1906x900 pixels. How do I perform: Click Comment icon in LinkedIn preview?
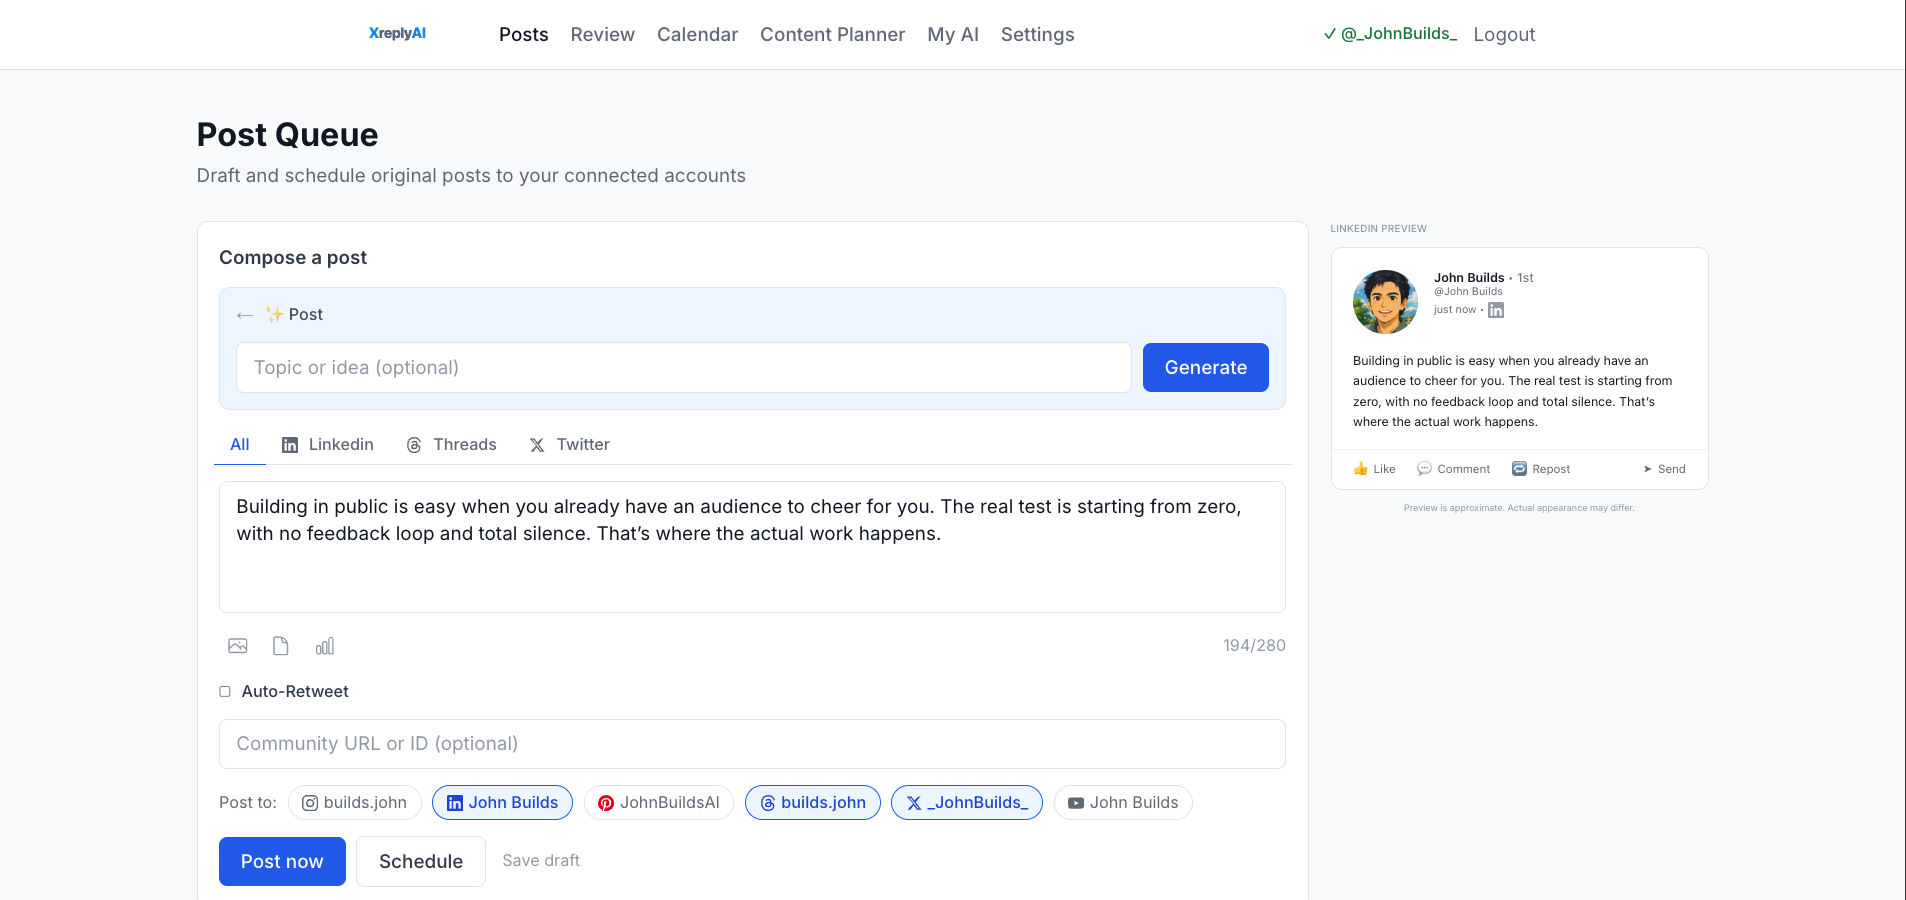pyautogui.click(x=1424, y=469)
